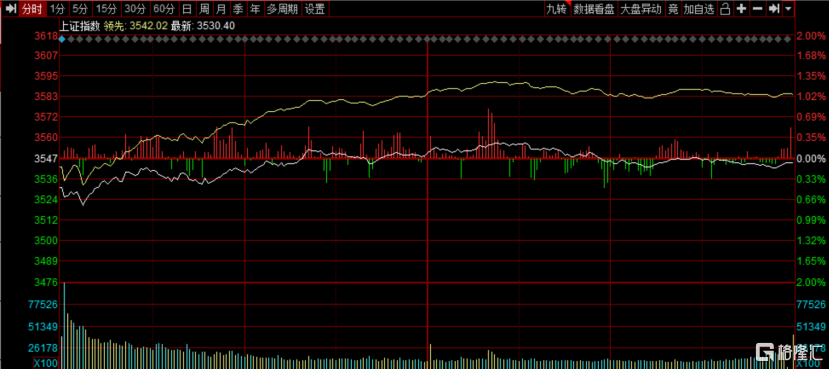The width and height of the screenshot is (830, 369).
Task: Click the lock icon in top toolbar
Action: click(x=726, y=8)
